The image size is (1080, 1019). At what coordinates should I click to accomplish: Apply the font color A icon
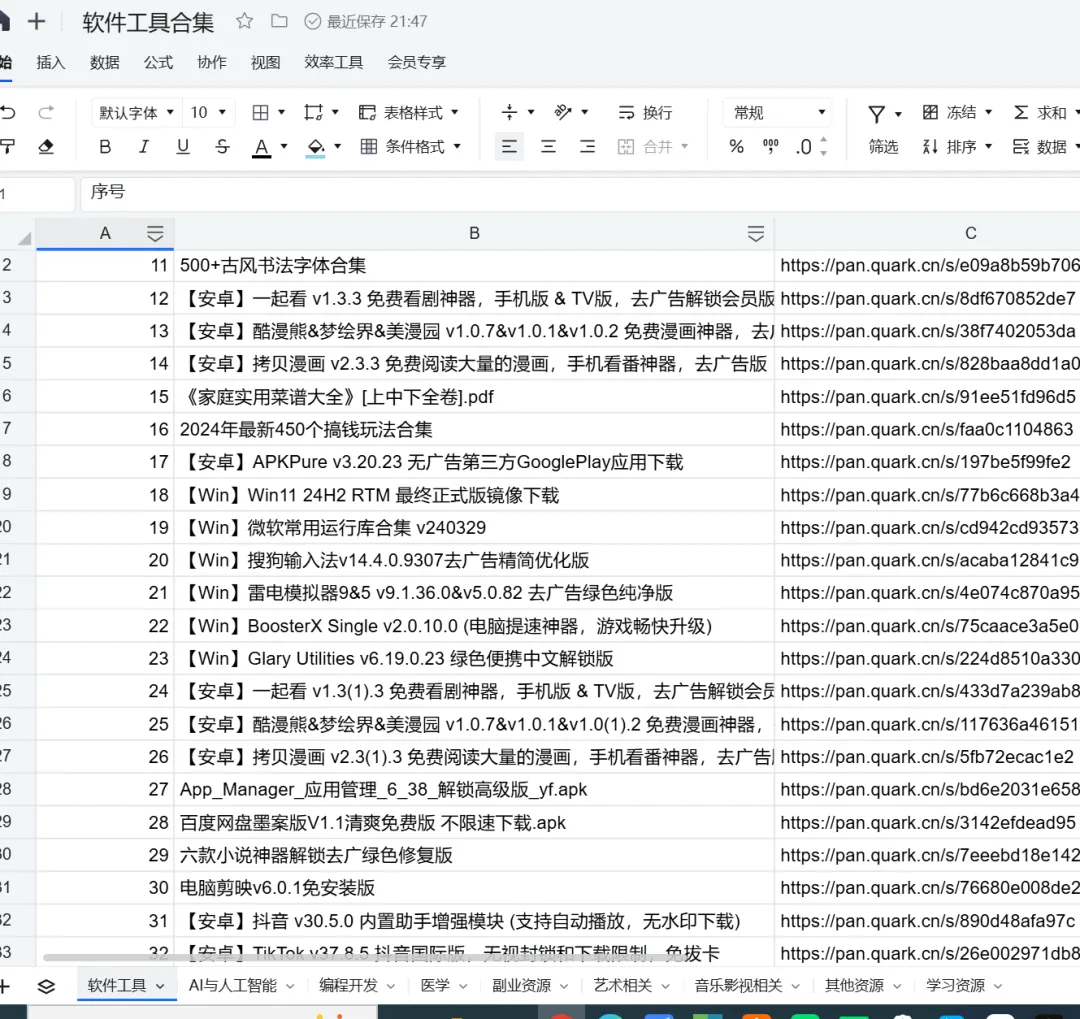click(x=261, y=147)
